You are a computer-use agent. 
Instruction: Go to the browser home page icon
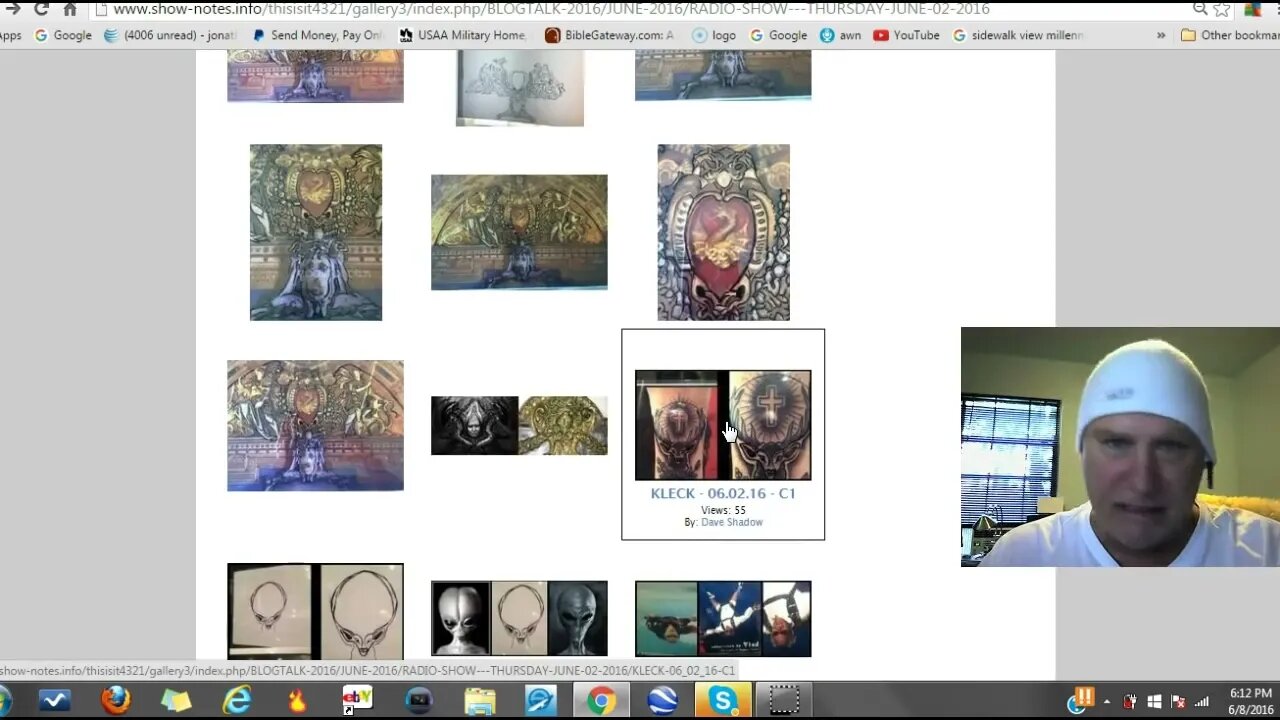(x=70, y=9)
